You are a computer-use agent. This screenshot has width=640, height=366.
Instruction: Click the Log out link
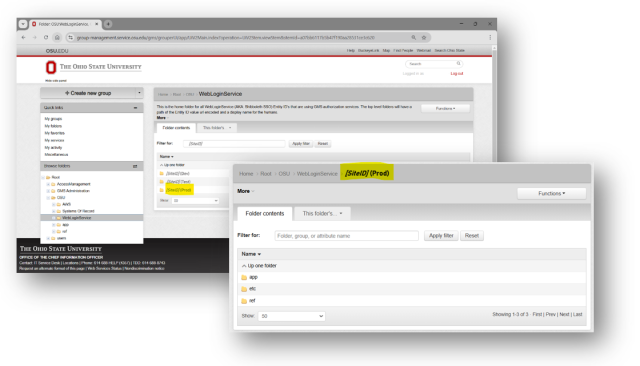pyautogui.click(x=457, y=74)
